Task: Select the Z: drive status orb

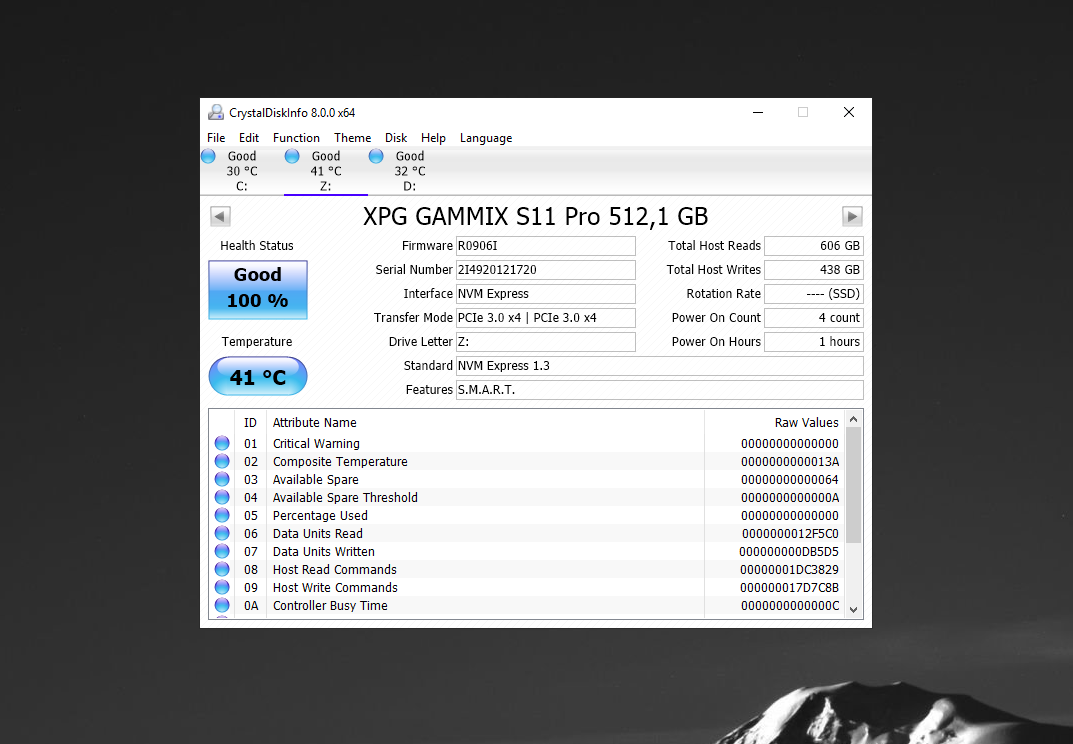Action: pyautogui.click(x=292, y=156)
